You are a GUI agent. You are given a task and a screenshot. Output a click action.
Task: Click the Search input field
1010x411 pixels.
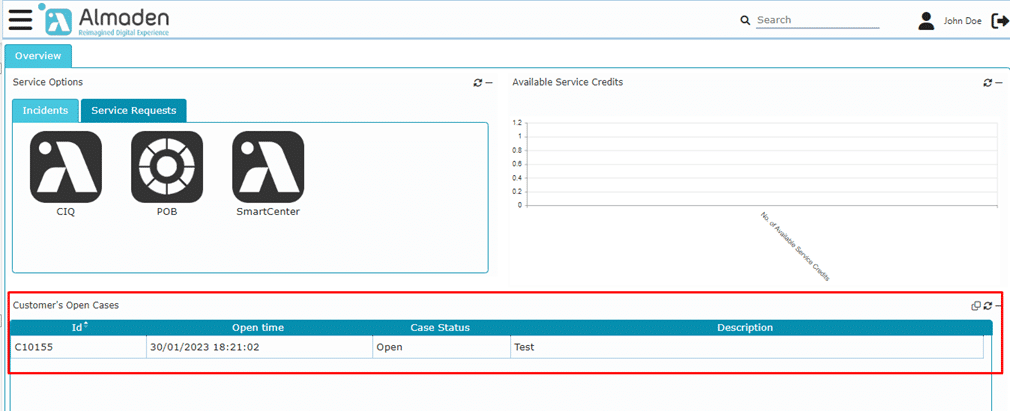coord(817,20)
